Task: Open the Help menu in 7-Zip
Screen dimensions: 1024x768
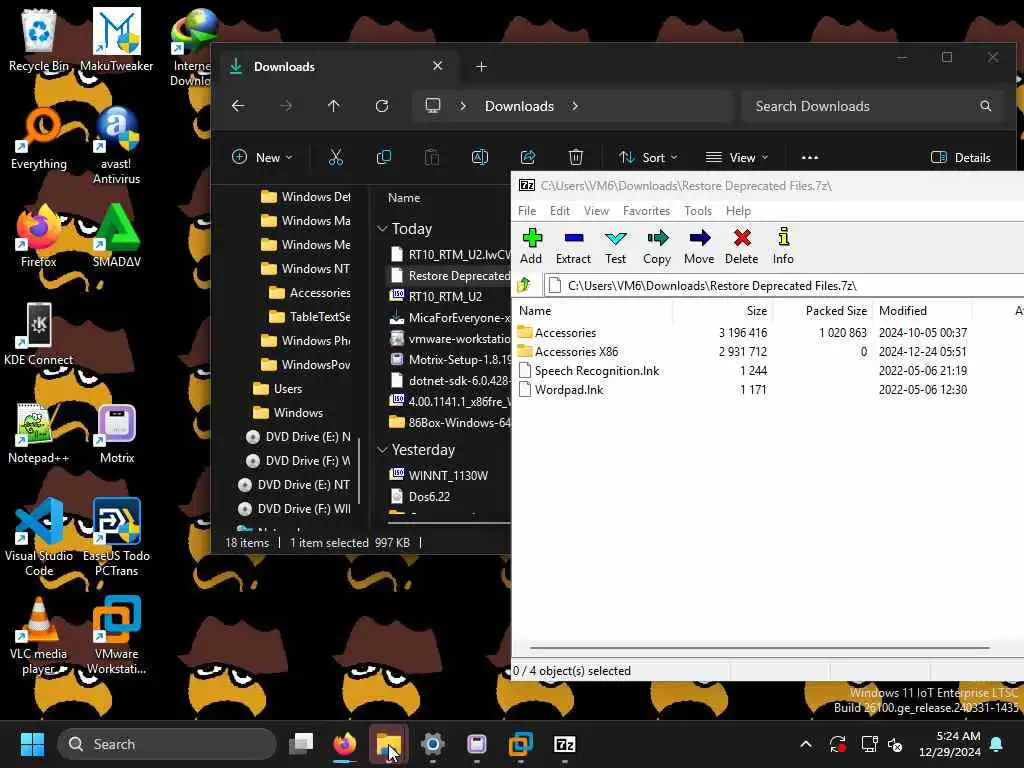Action: tap(739, 211)
